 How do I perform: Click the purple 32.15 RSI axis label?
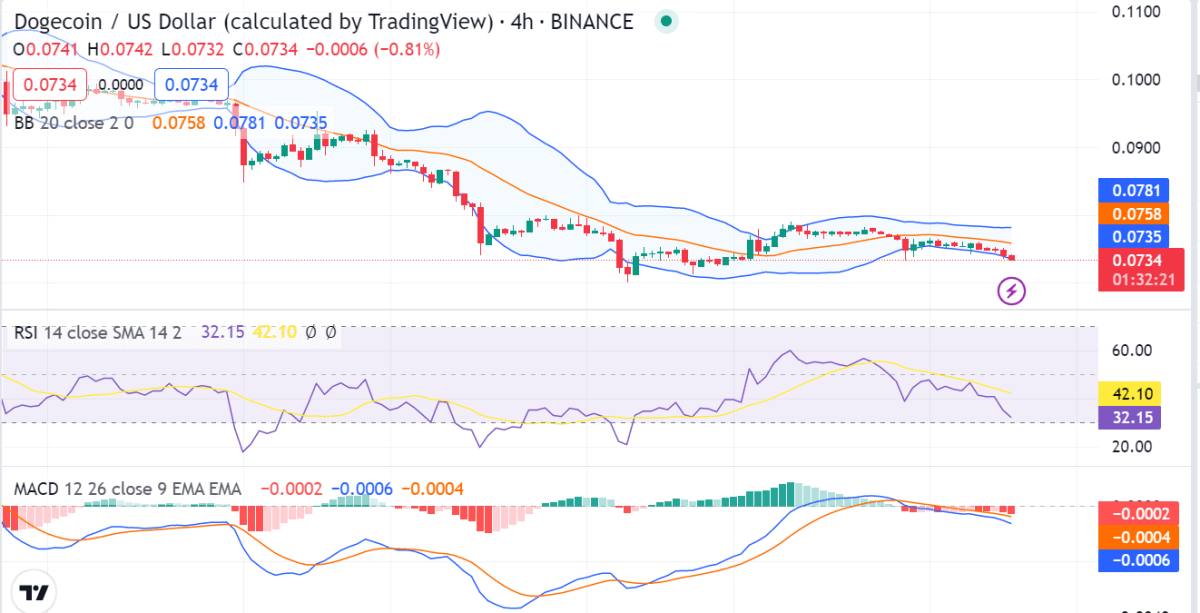click(1128, 418)
